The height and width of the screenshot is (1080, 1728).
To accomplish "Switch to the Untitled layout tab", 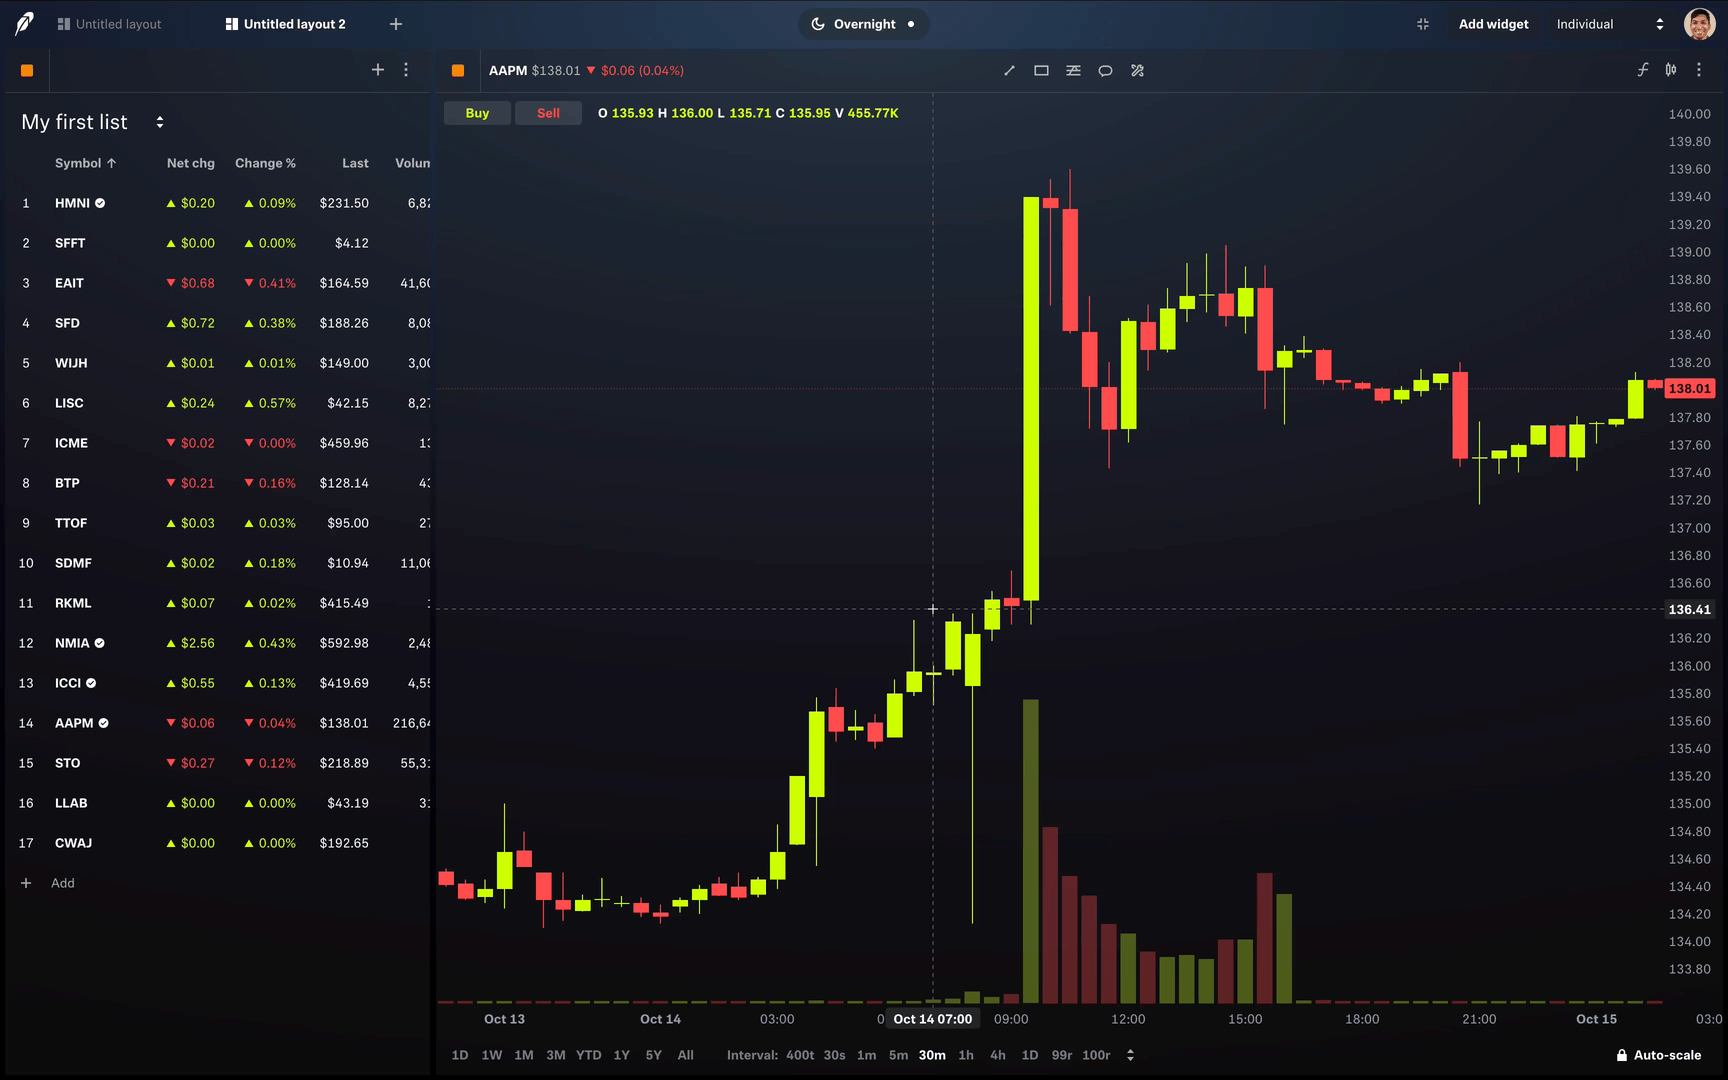I will [x=109, y=24].
